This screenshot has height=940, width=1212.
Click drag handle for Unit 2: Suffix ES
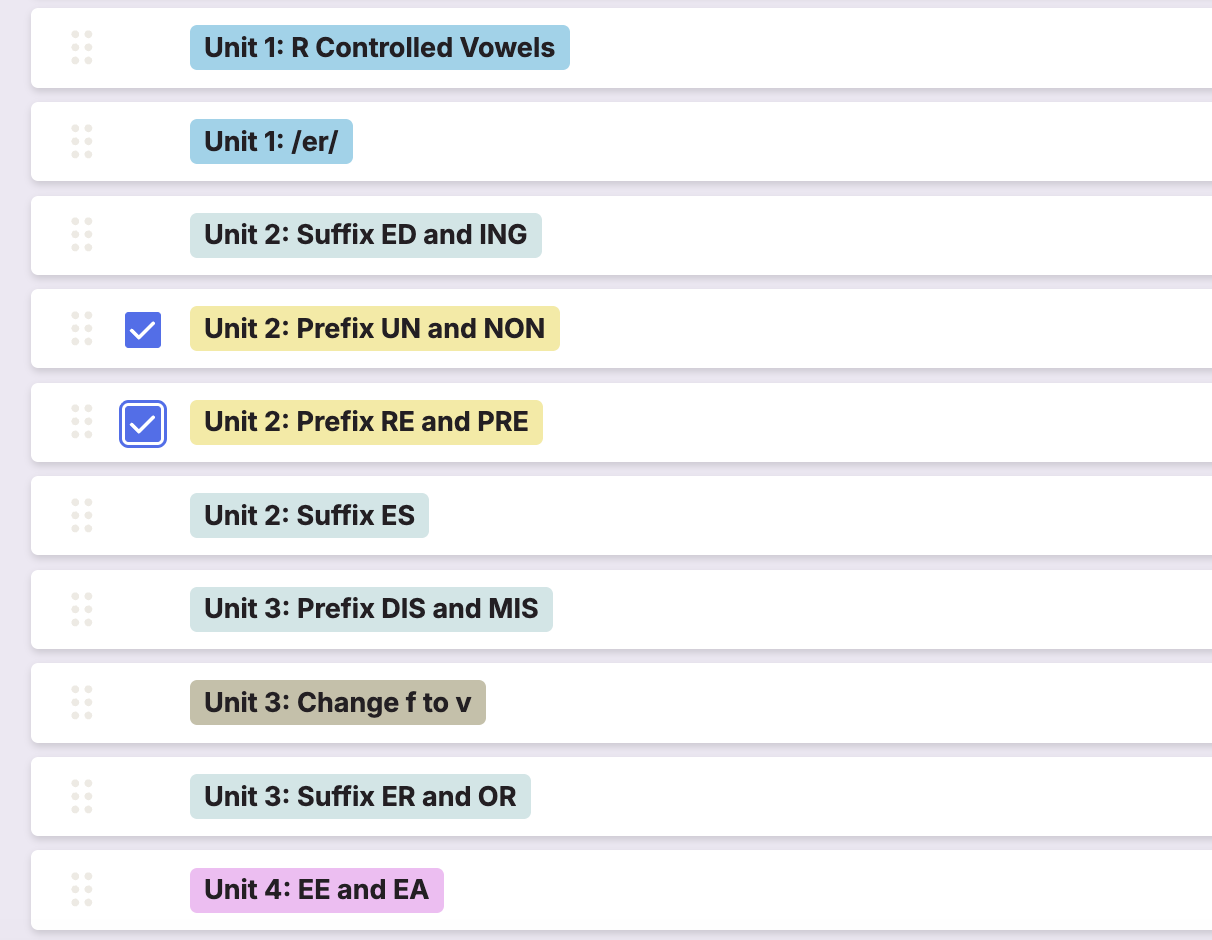[x=82, y=515]
